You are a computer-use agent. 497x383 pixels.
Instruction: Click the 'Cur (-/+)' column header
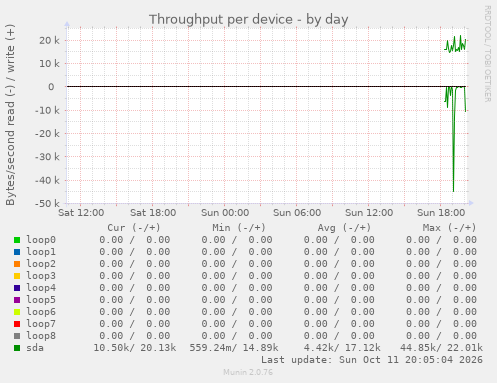(134, 228)
